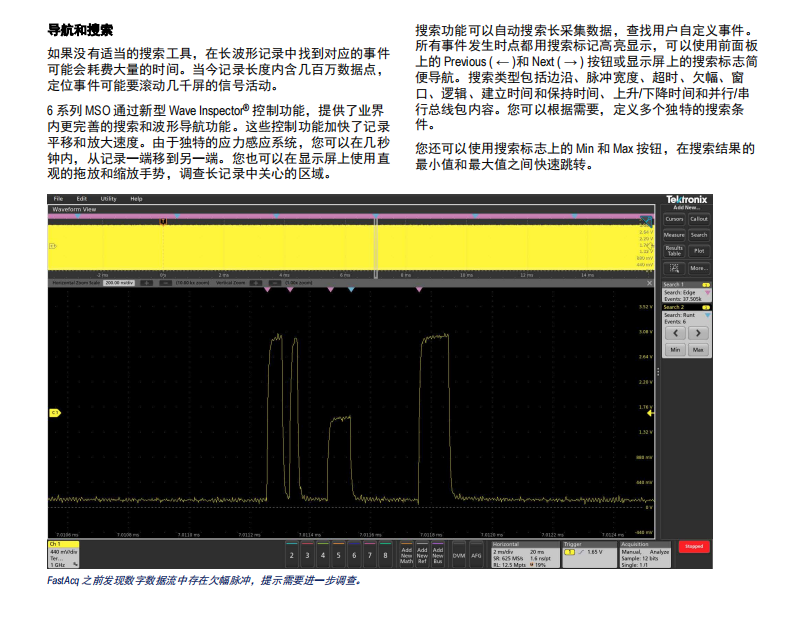The image size is (805, 631).
Task: Turn on channel 5
Action: (338, 554)
